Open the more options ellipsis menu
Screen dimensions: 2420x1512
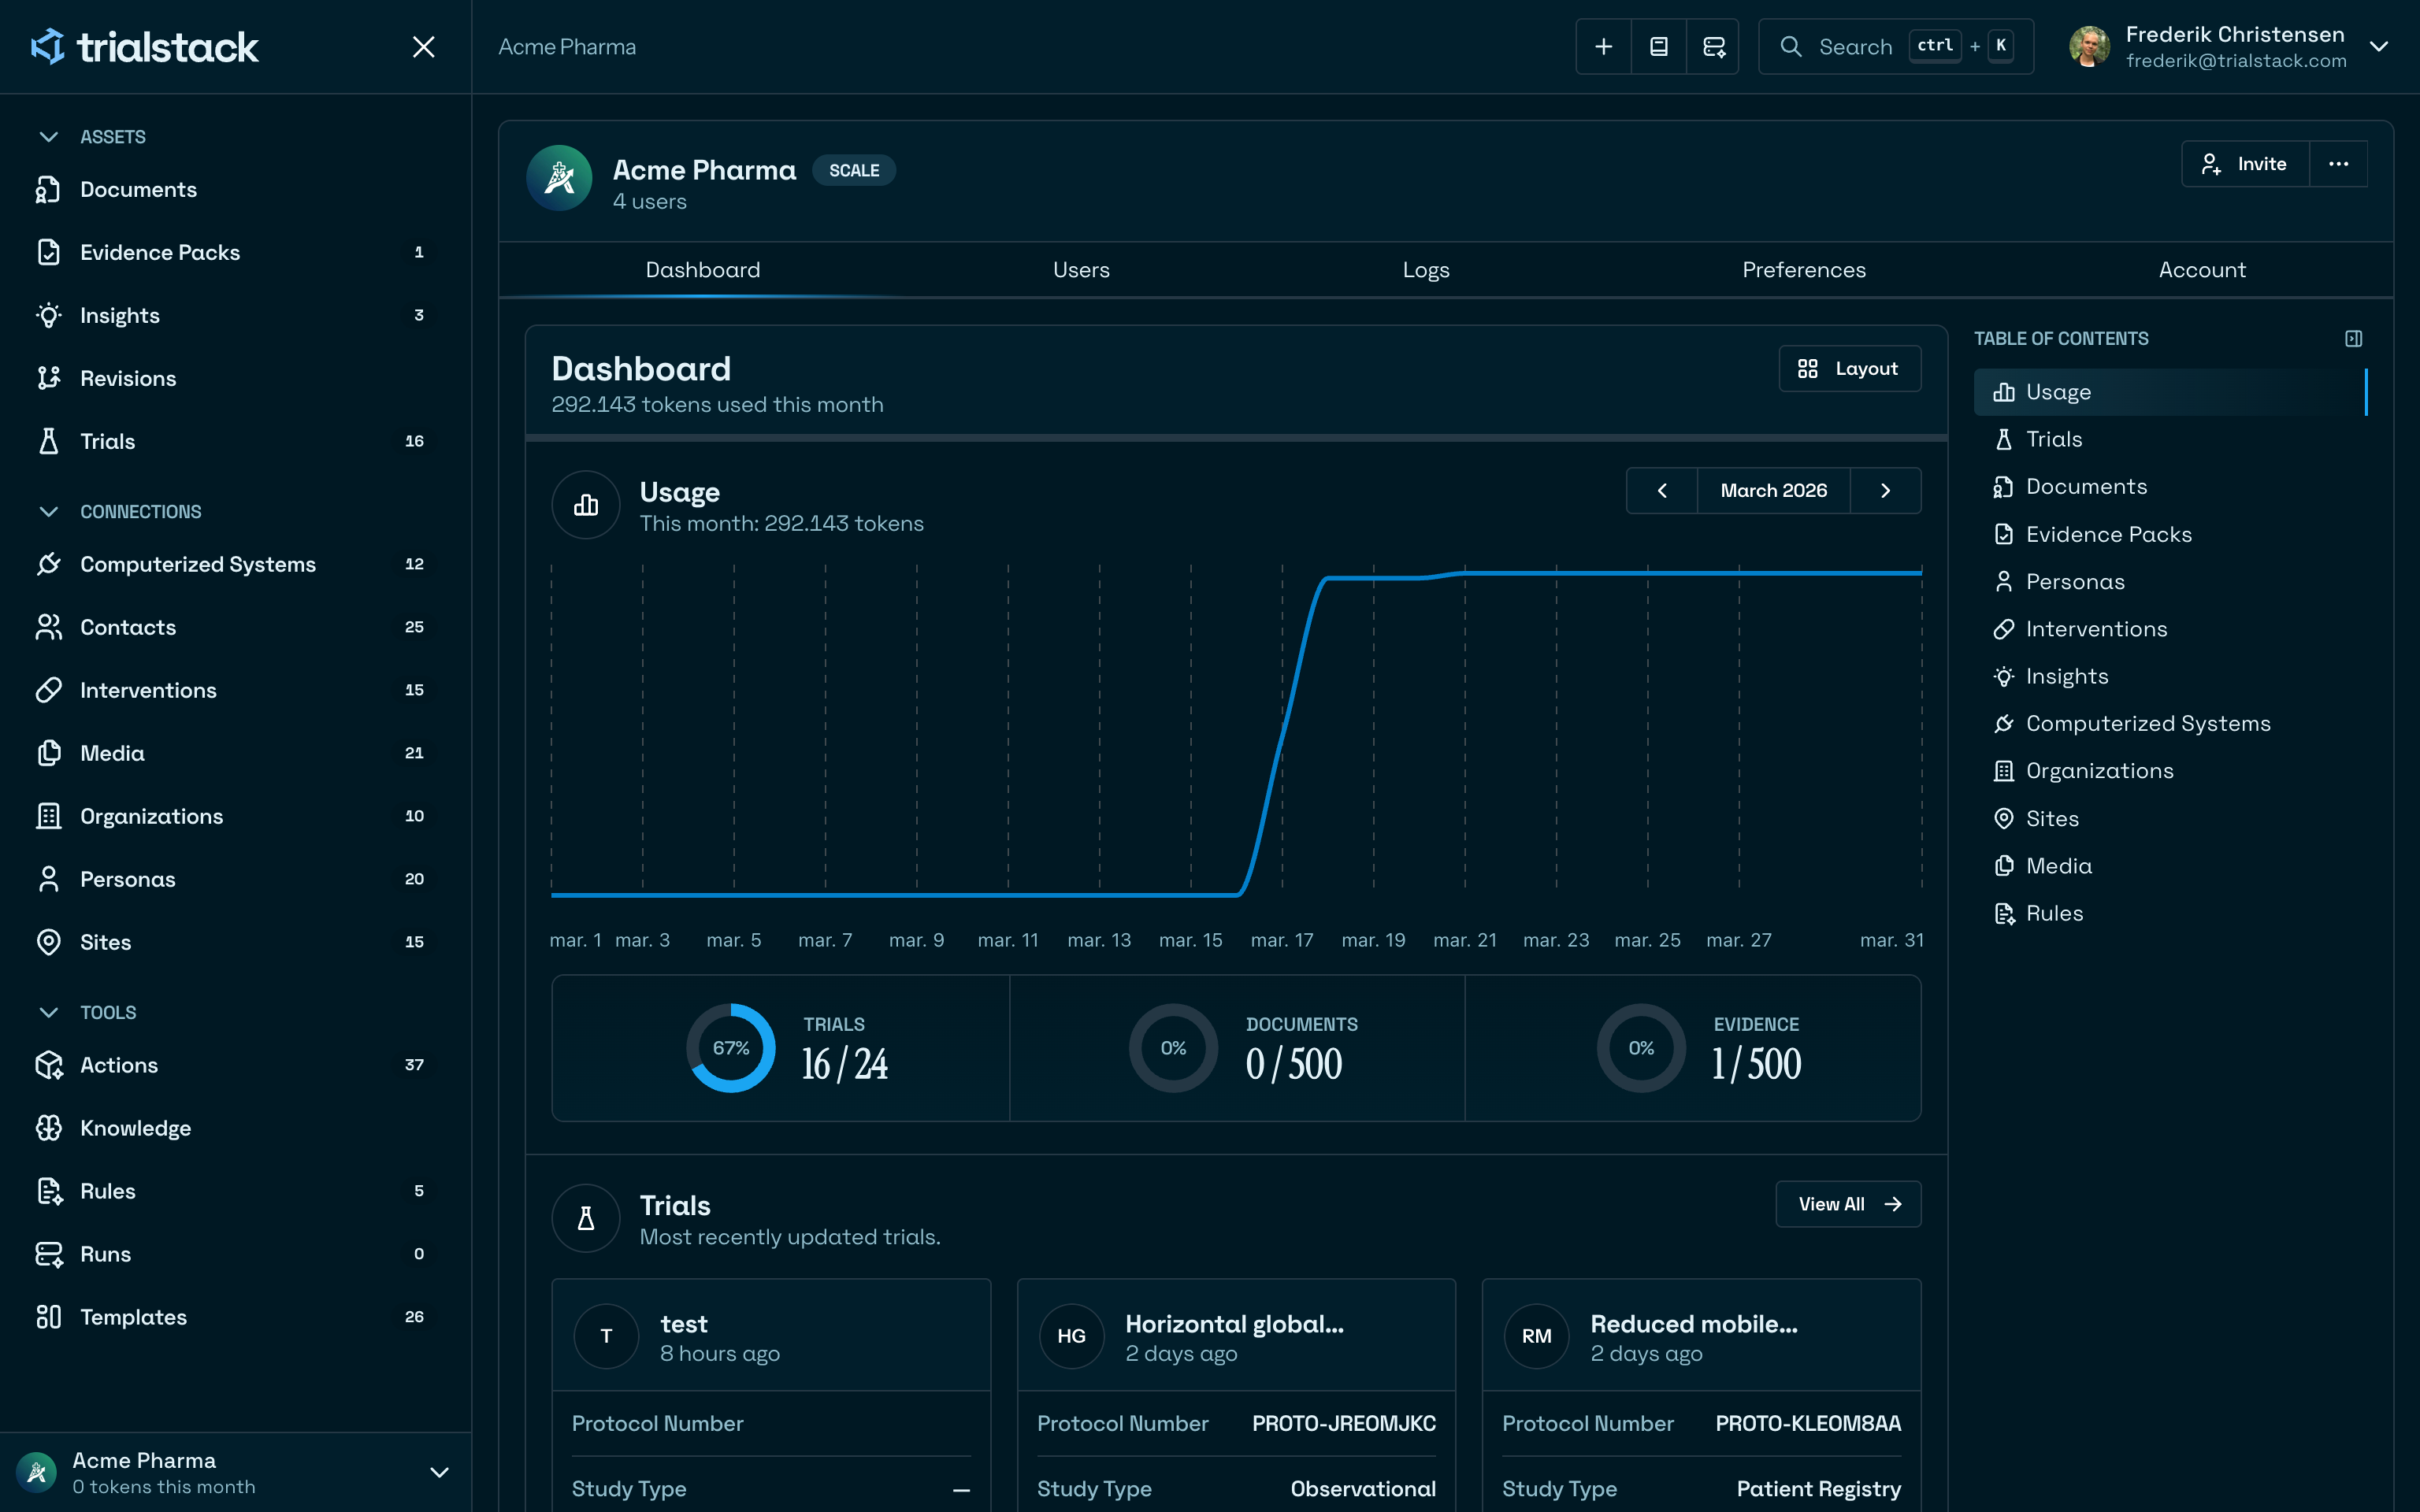[x=2338, y=164]
